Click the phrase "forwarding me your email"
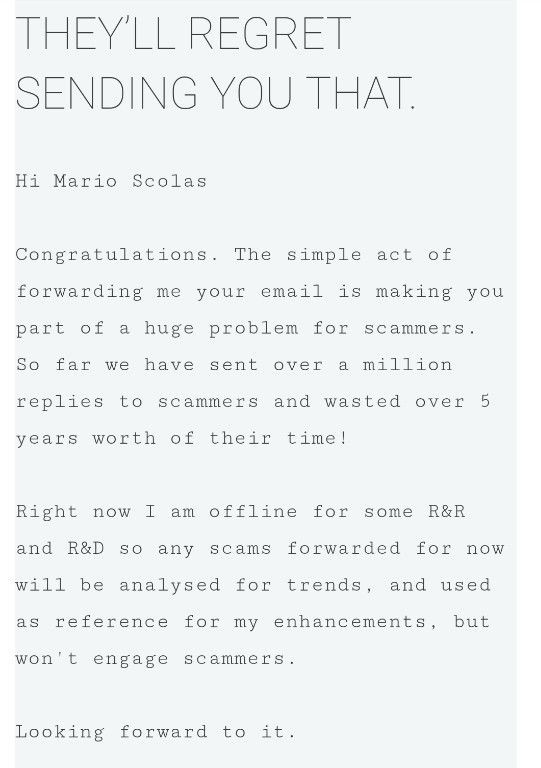 click(170, 292)
